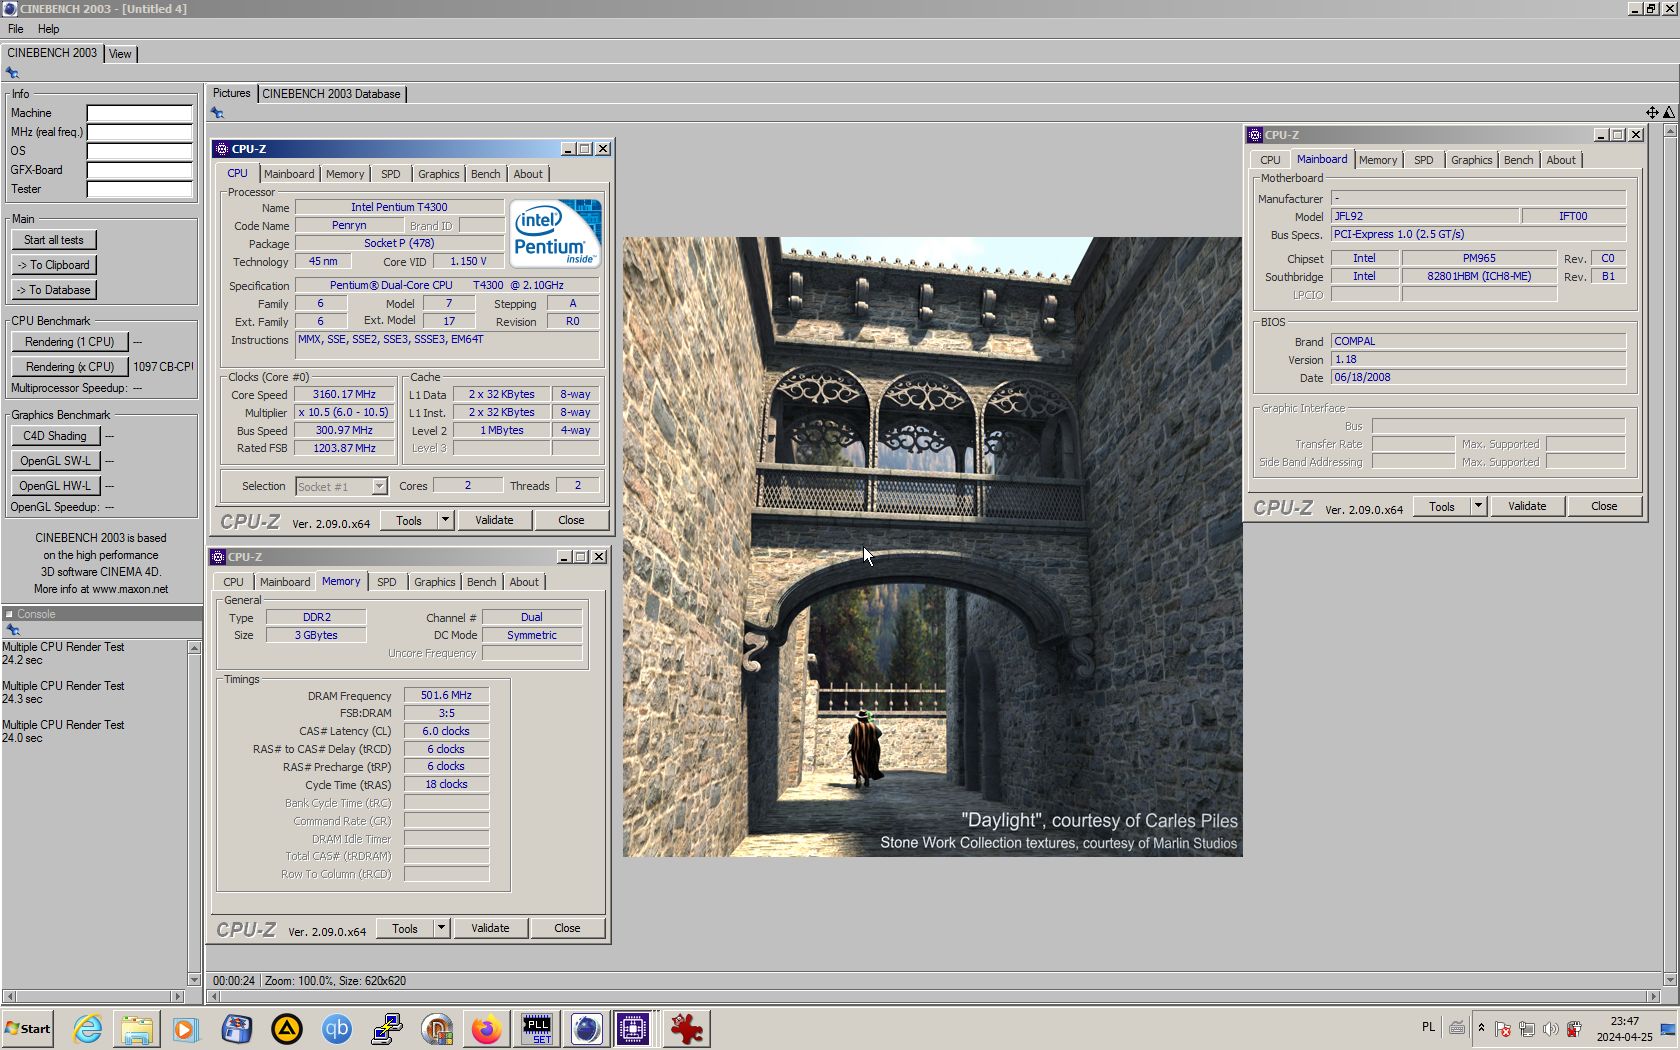1680x1050 pixels.
Task: Click the picture panel vertical scrollbar up arrow
Action: 1669,131
